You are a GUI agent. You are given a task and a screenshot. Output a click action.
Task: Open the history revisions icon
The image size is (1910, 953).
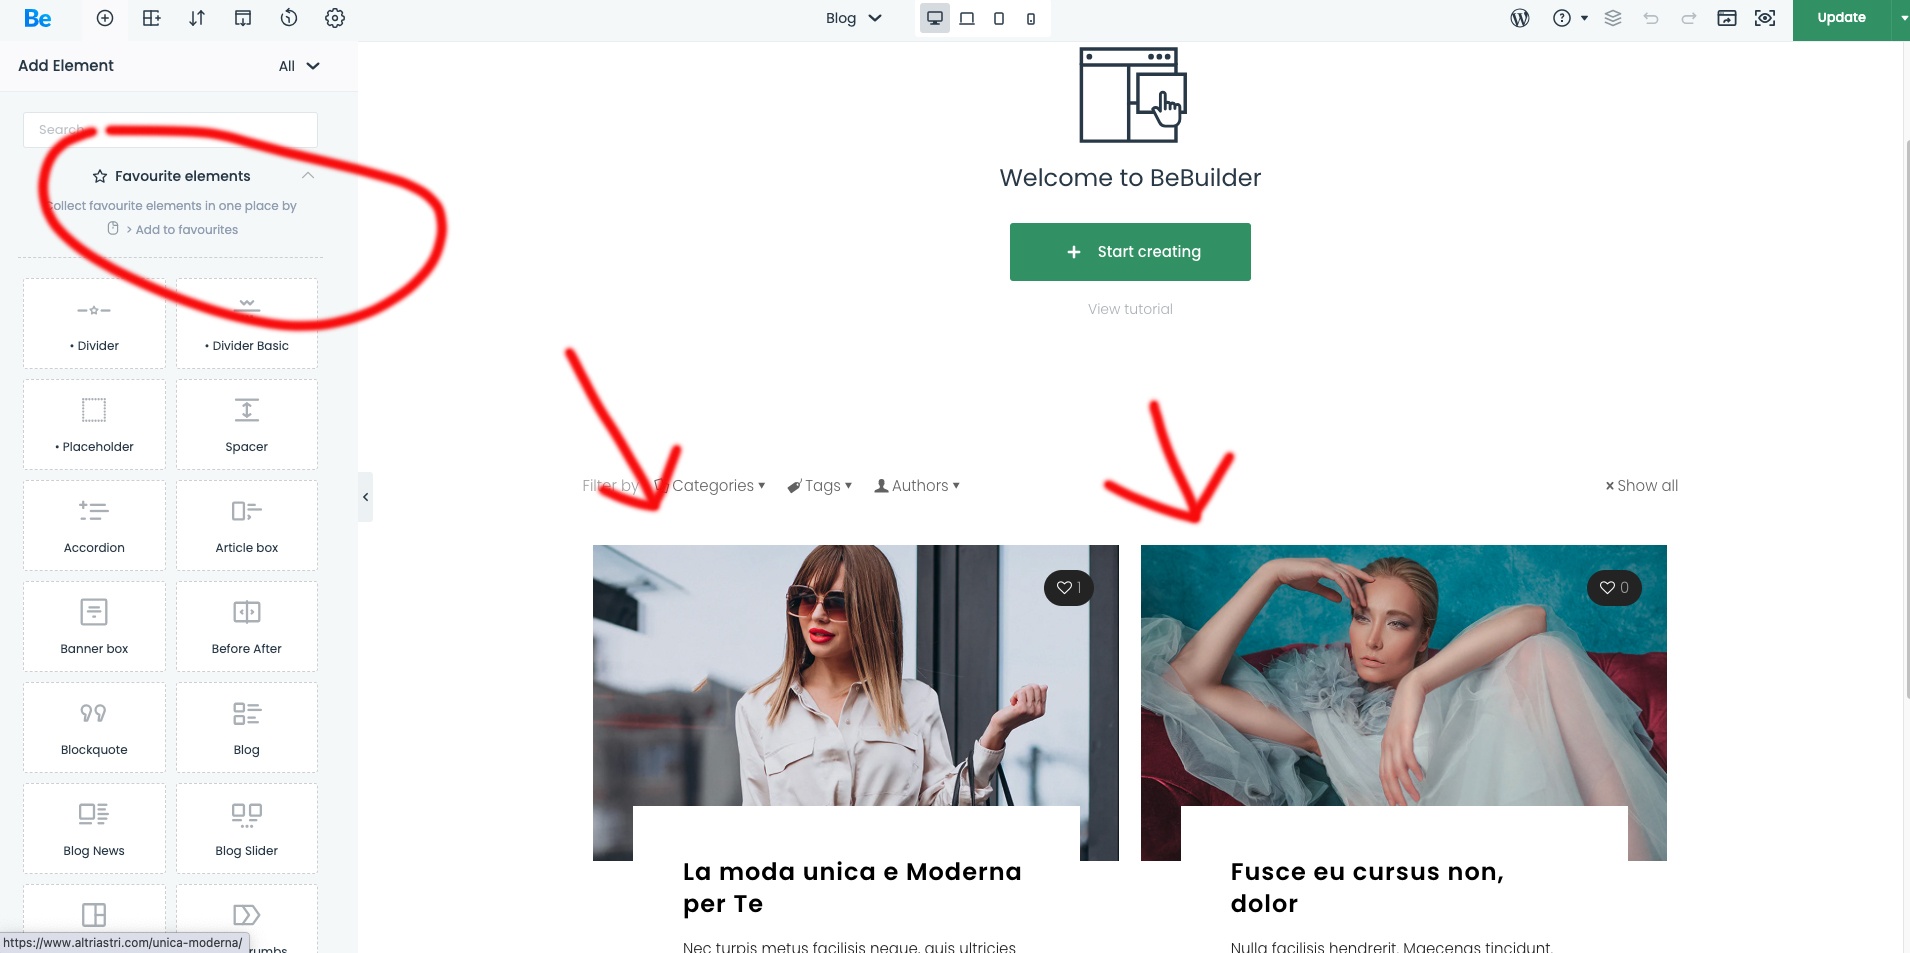[x=289, y=18]
